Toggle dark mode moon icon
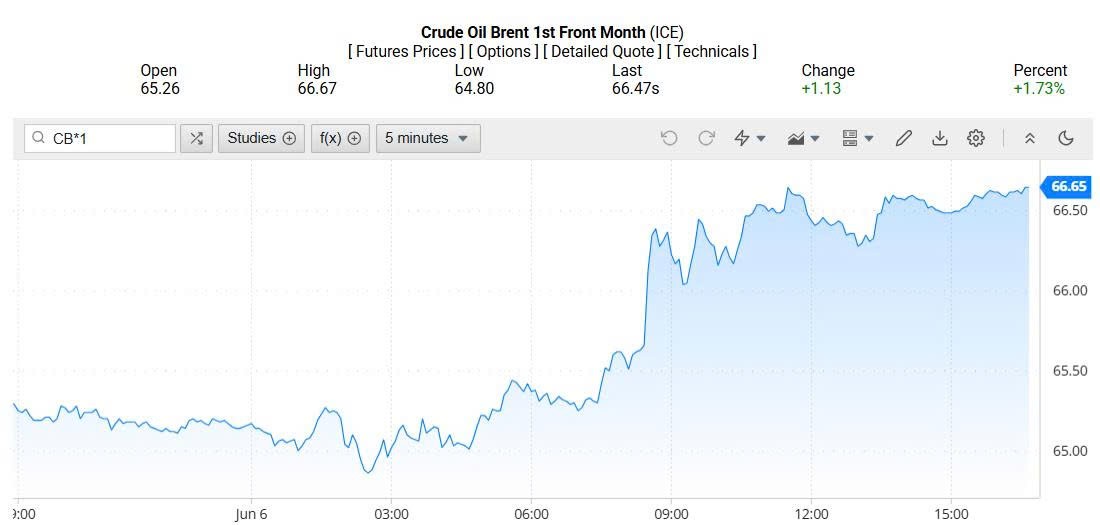 coord(1066,138)
